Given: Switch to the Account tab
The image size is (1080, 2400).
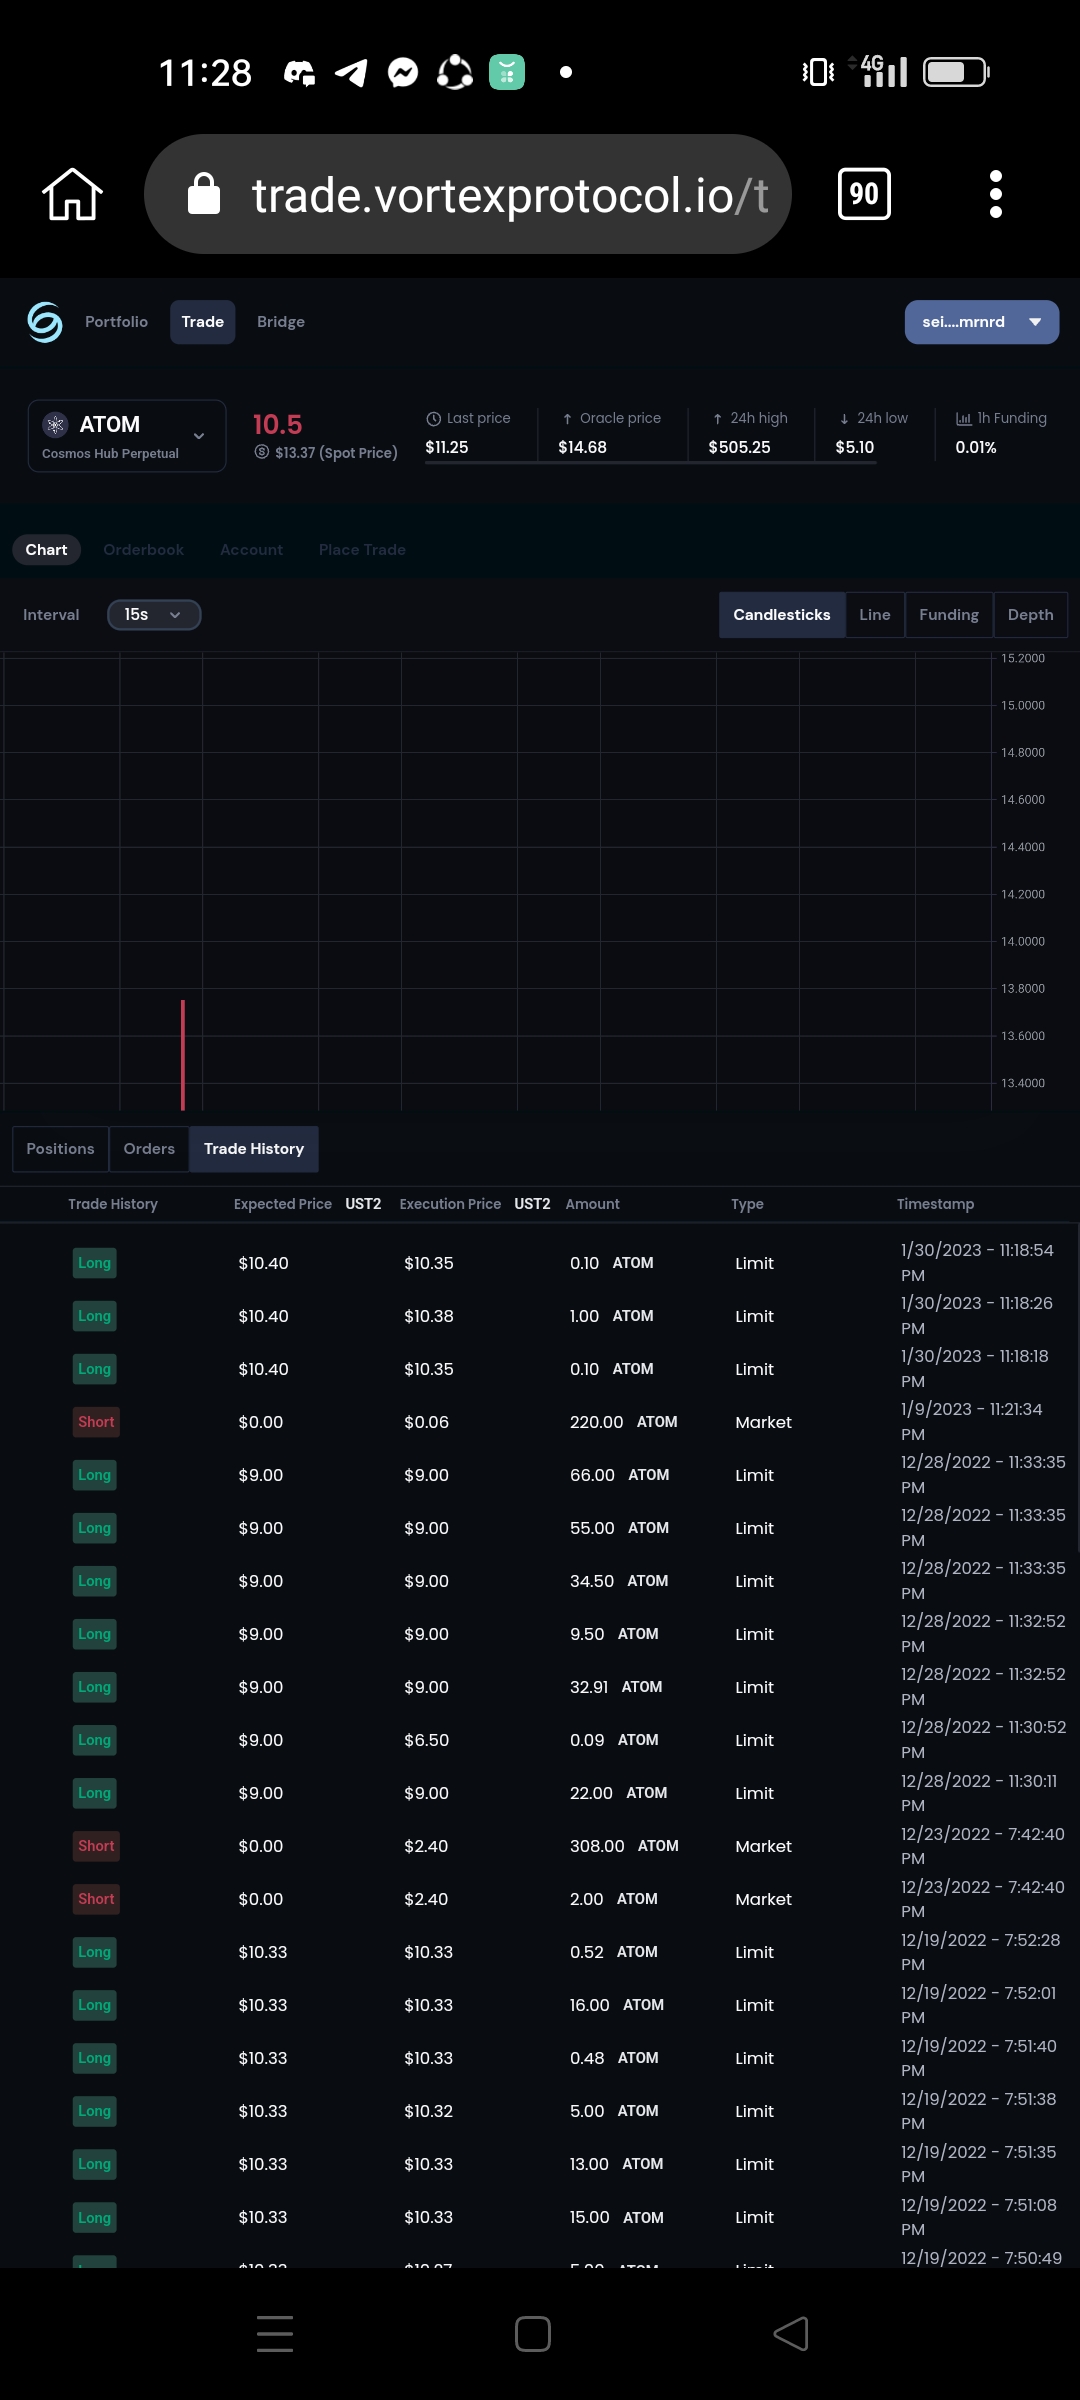Looking at the screenshot, I should pos(251,550).
